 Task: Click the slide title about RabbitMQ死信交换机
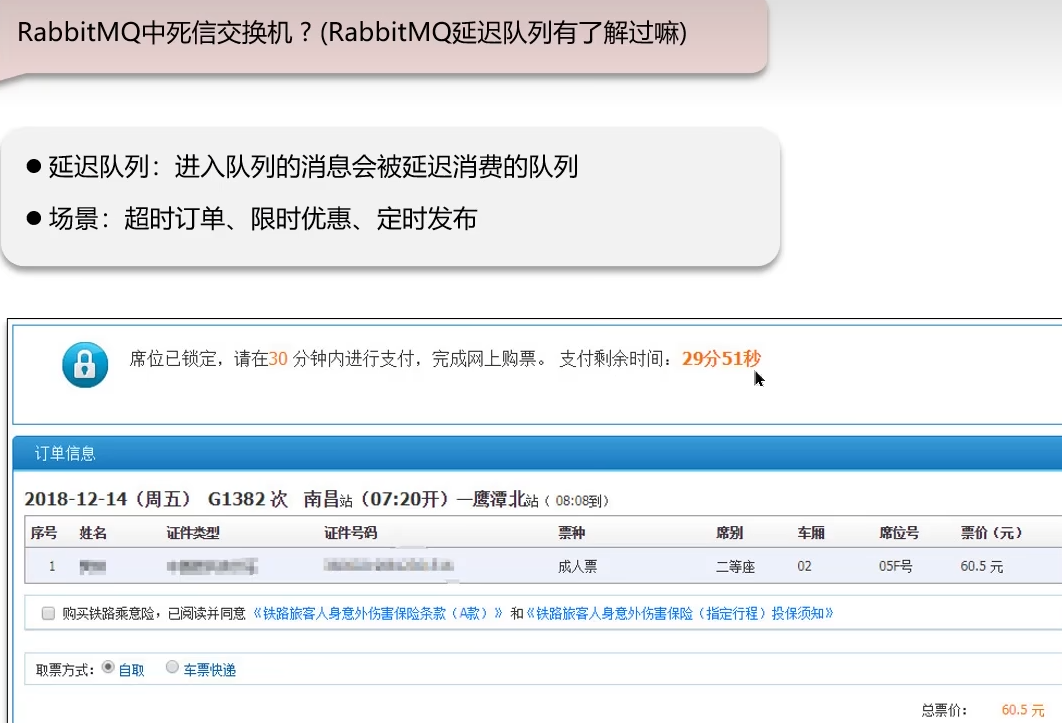click(352, 32)
